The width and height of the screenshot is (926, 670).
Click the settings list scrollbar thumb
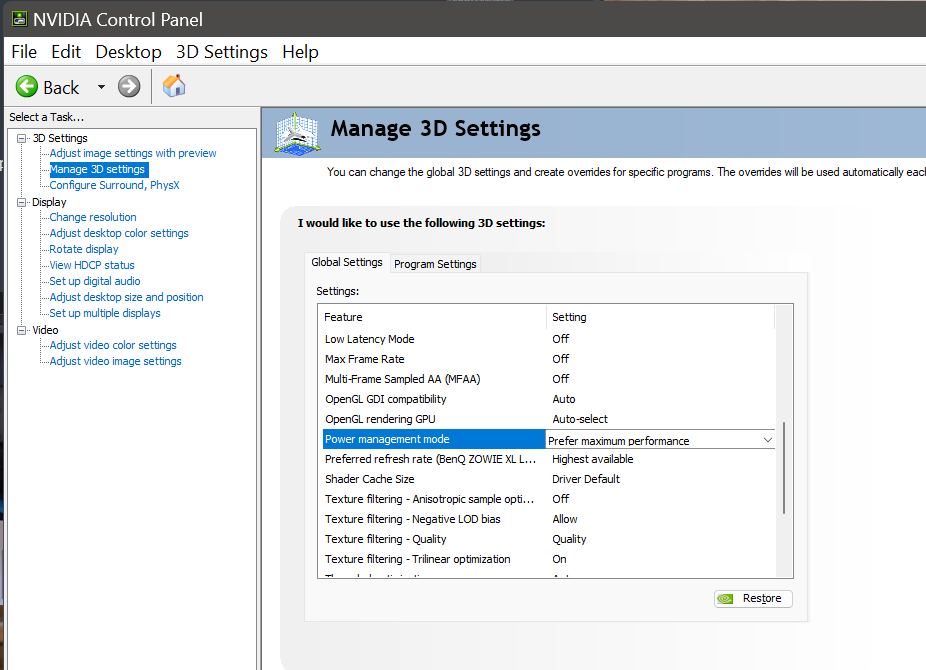pos(784,468)
